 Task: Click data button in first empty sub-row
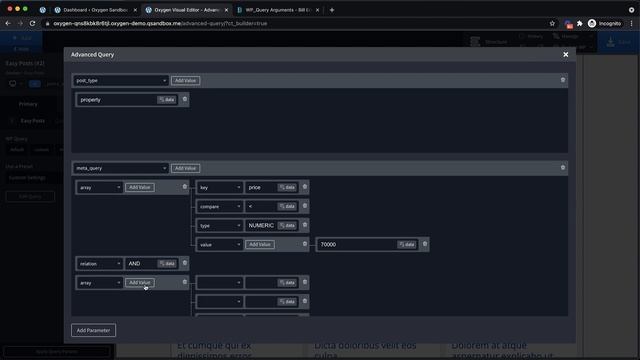tap(287, 282)
